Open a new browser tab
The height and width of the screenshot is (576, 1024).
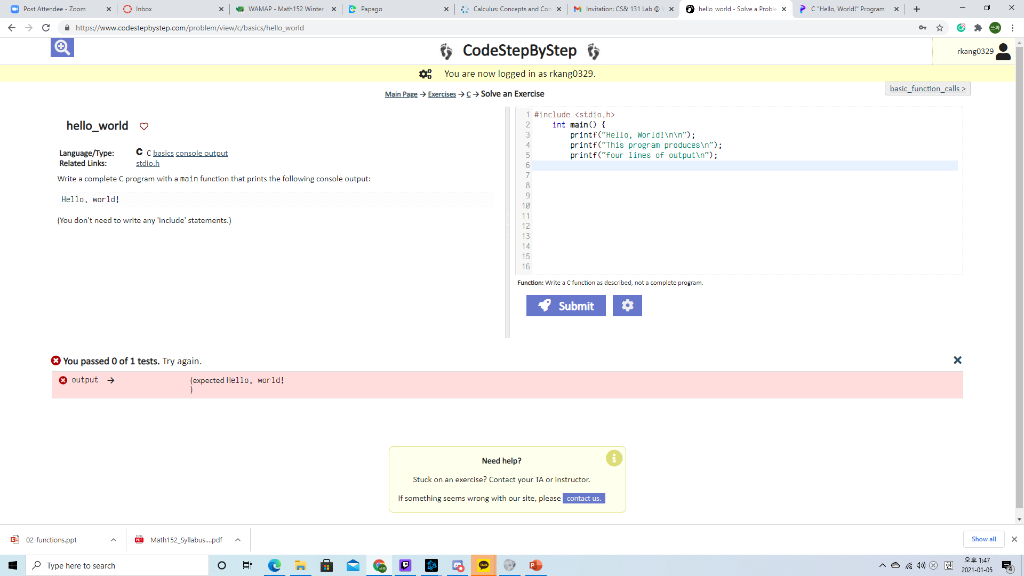tap(916, 9)
